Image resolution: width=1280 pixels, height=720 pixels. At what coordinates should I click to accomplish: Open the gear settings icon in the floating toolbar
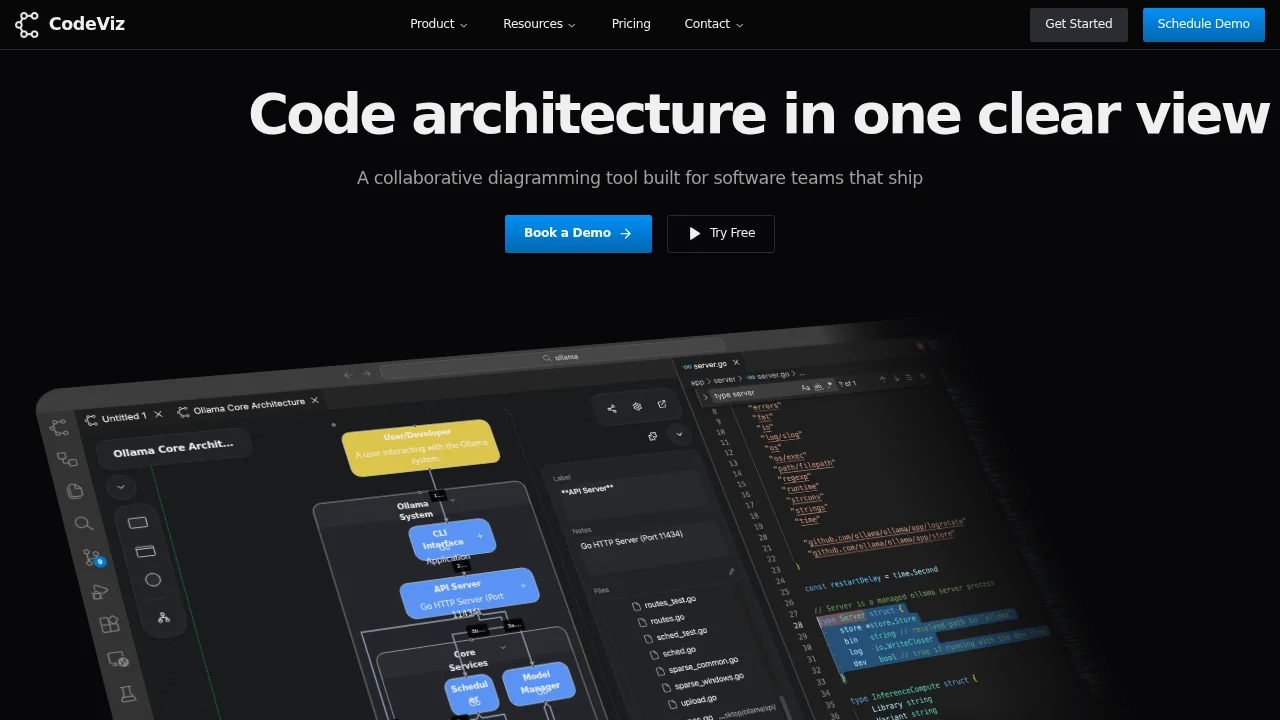637,407
